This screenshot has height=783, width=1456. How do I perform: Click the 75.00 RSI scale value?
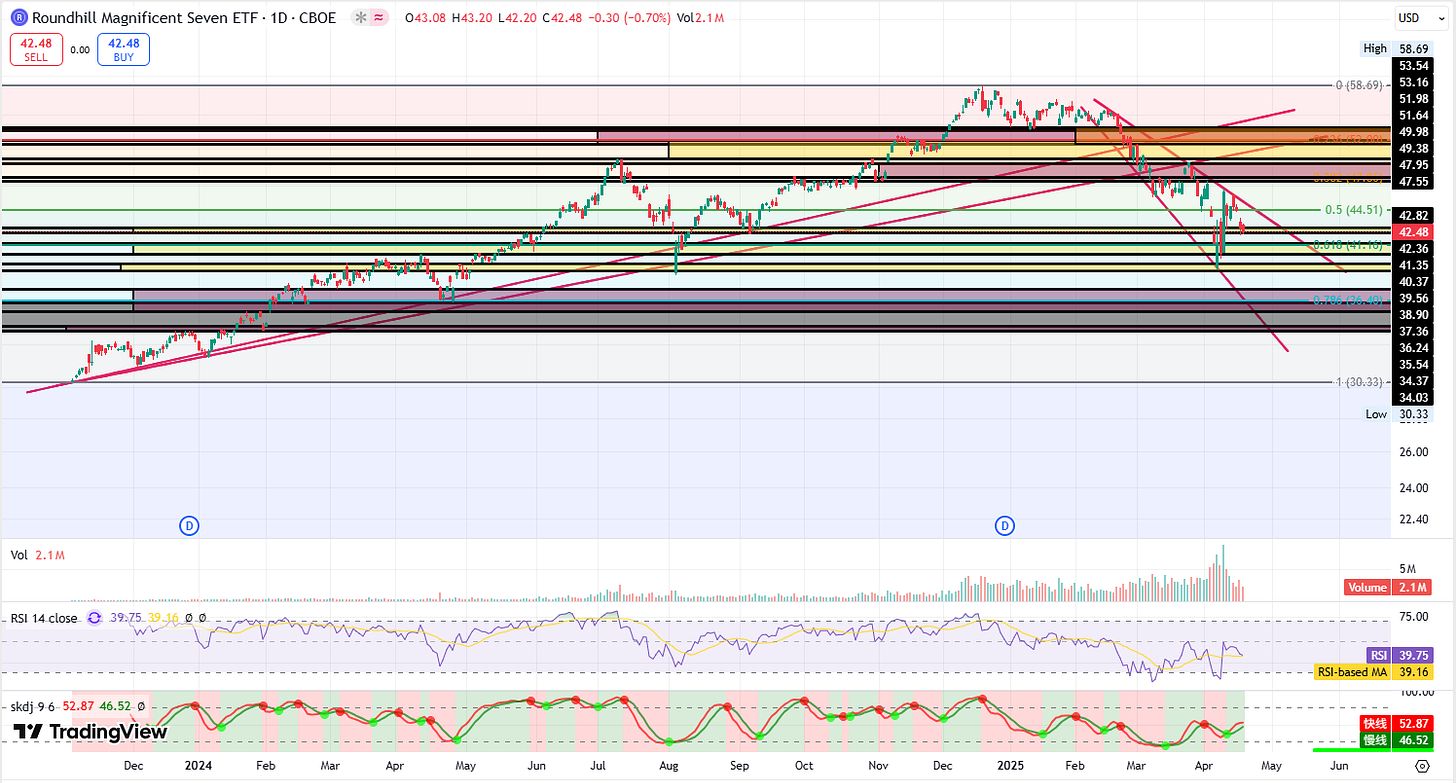coord(1414,617)
